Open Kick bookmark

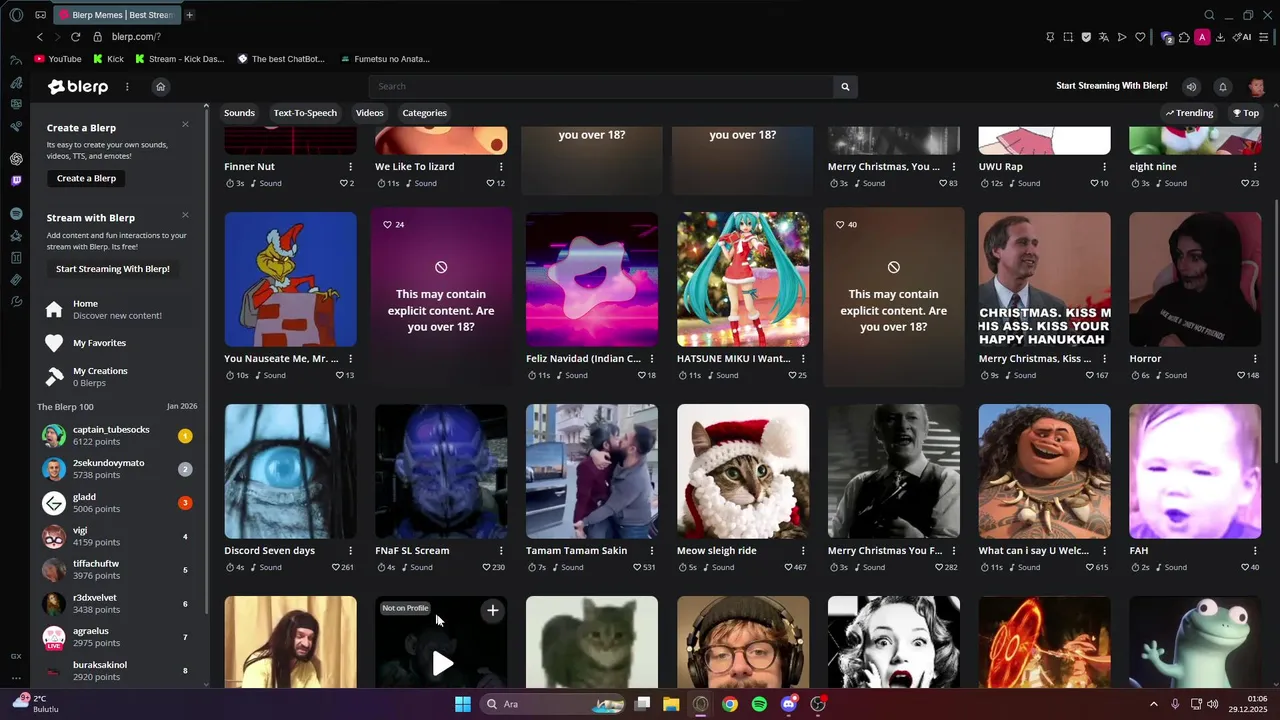point(108,59)
